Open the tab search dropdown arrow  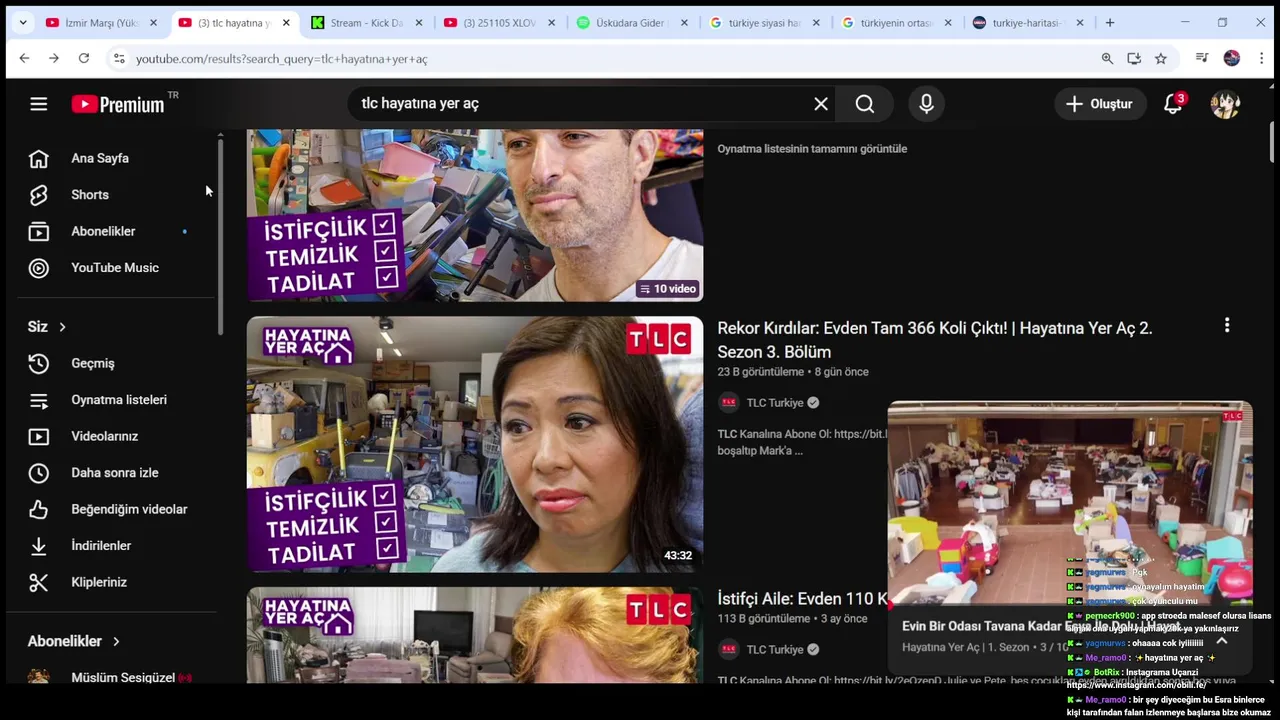coord(22,23)
